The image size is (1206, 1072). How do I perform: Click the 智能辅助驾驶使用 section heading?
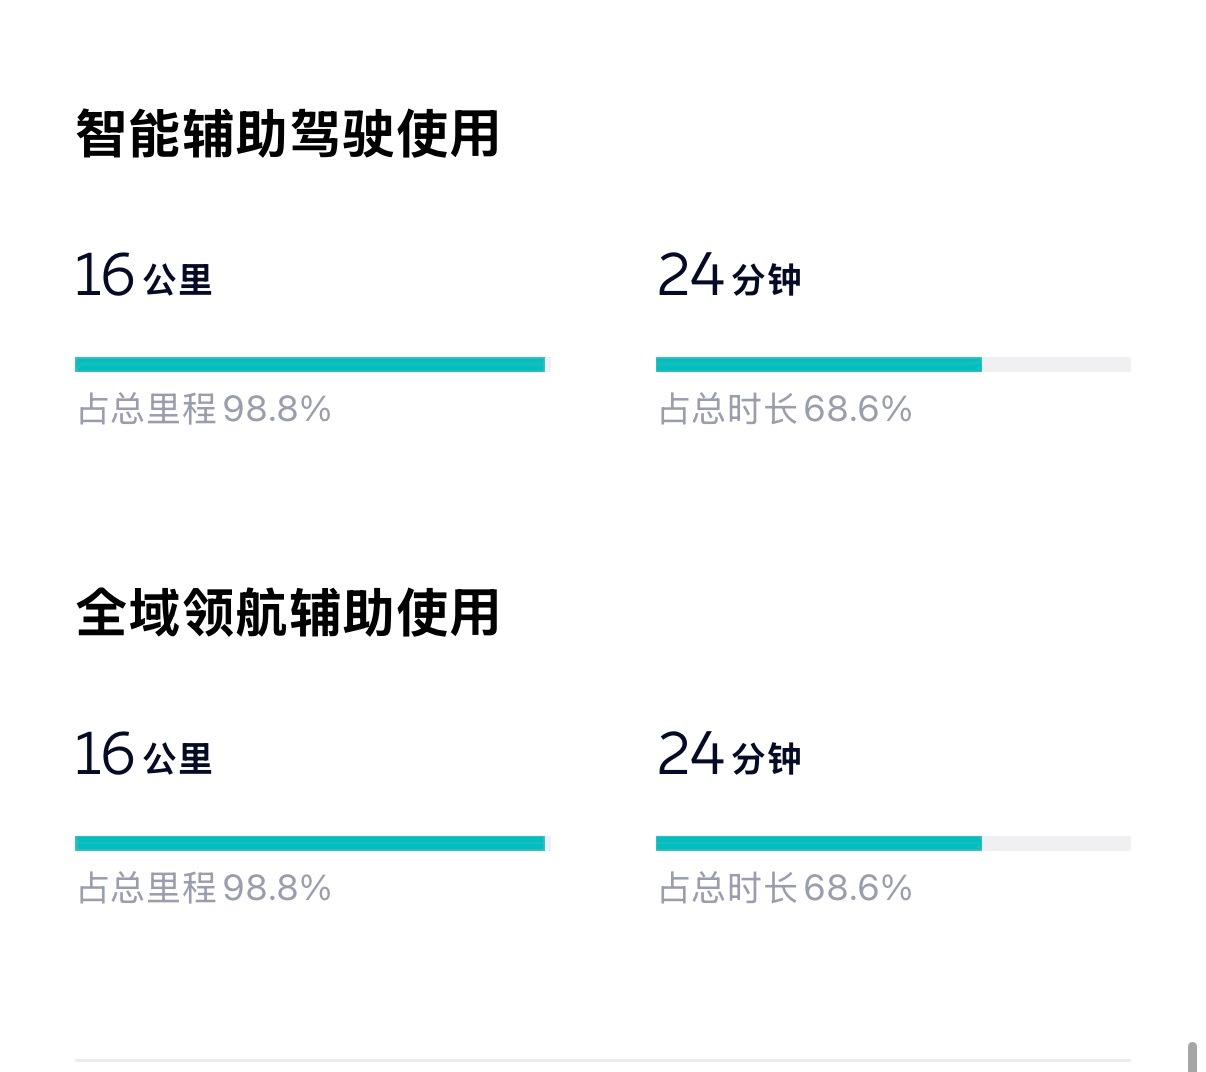click(288, 134)
